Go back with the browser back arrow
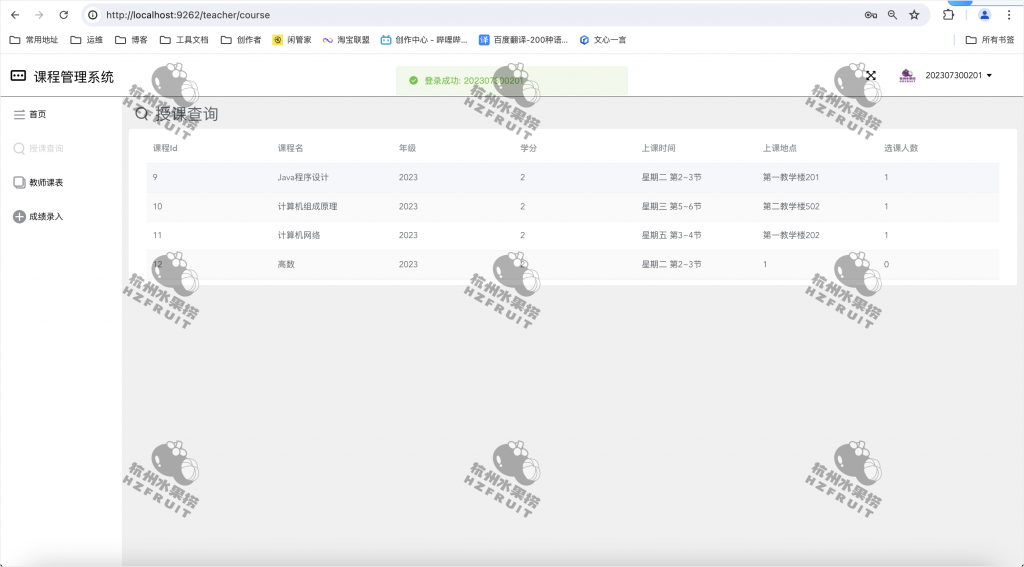Screen dimensions: 1024x567 tap(15, 14)
